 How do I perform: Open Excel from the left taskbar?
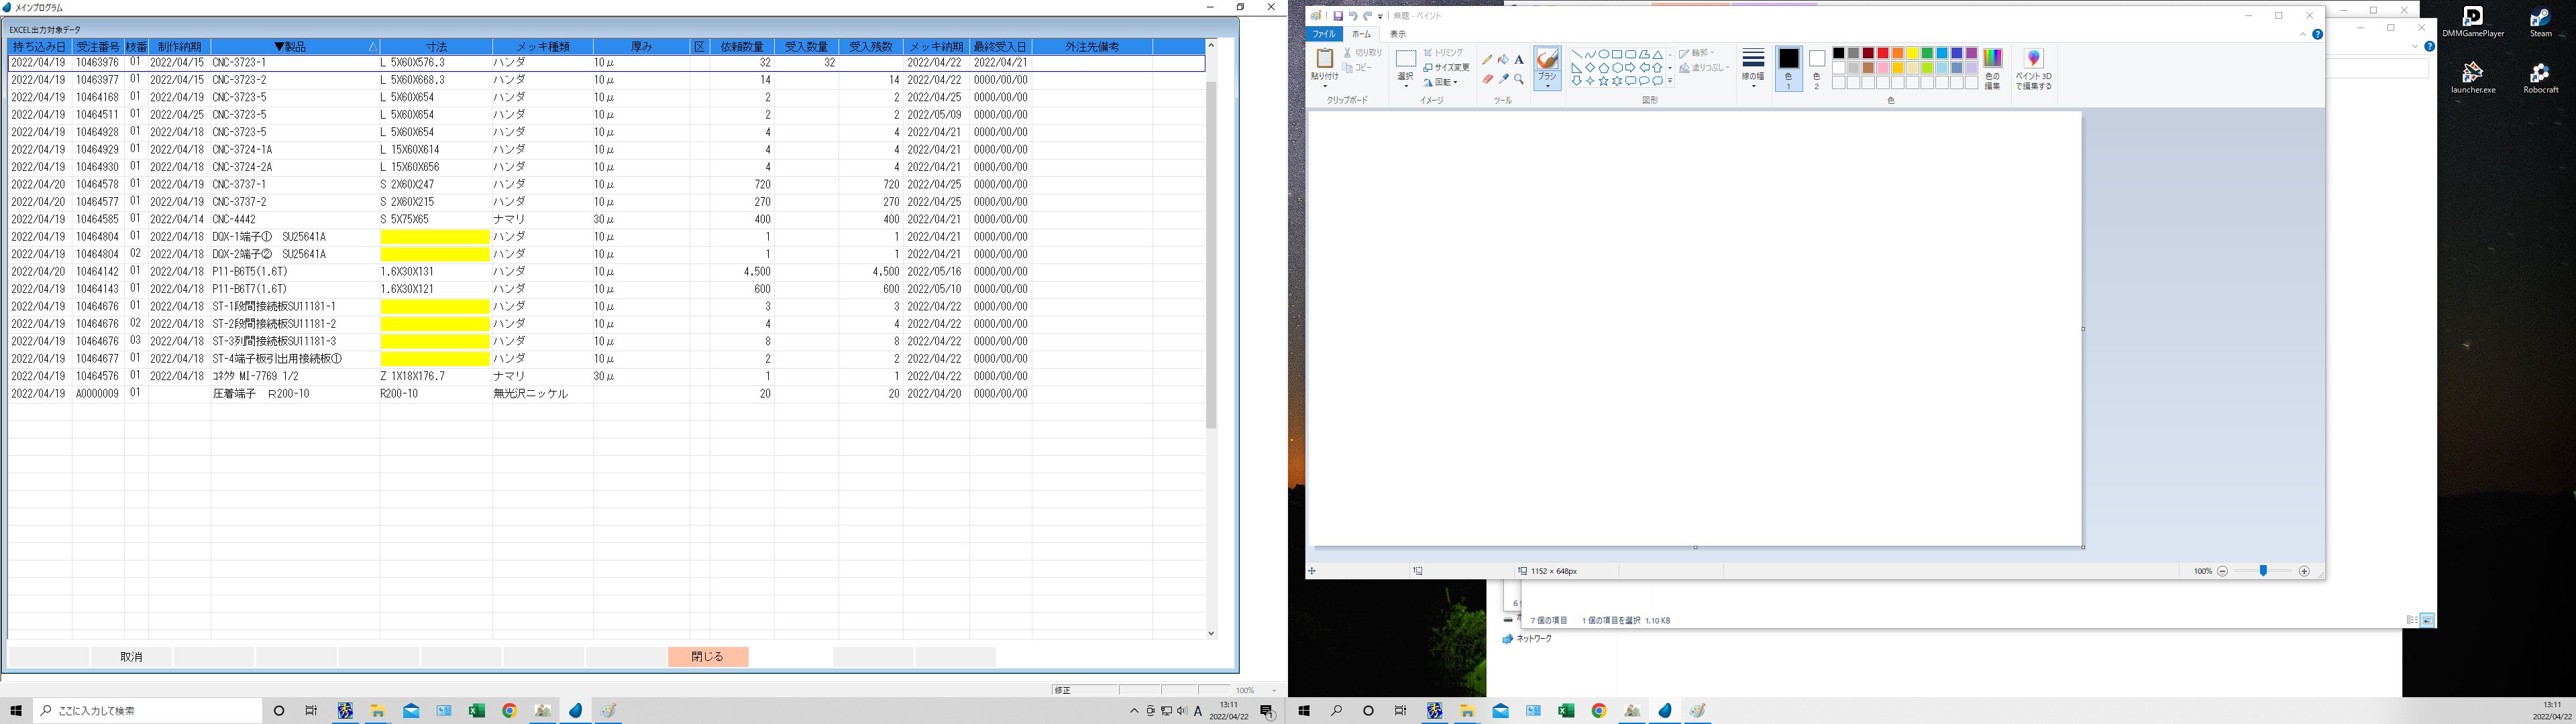477,711
